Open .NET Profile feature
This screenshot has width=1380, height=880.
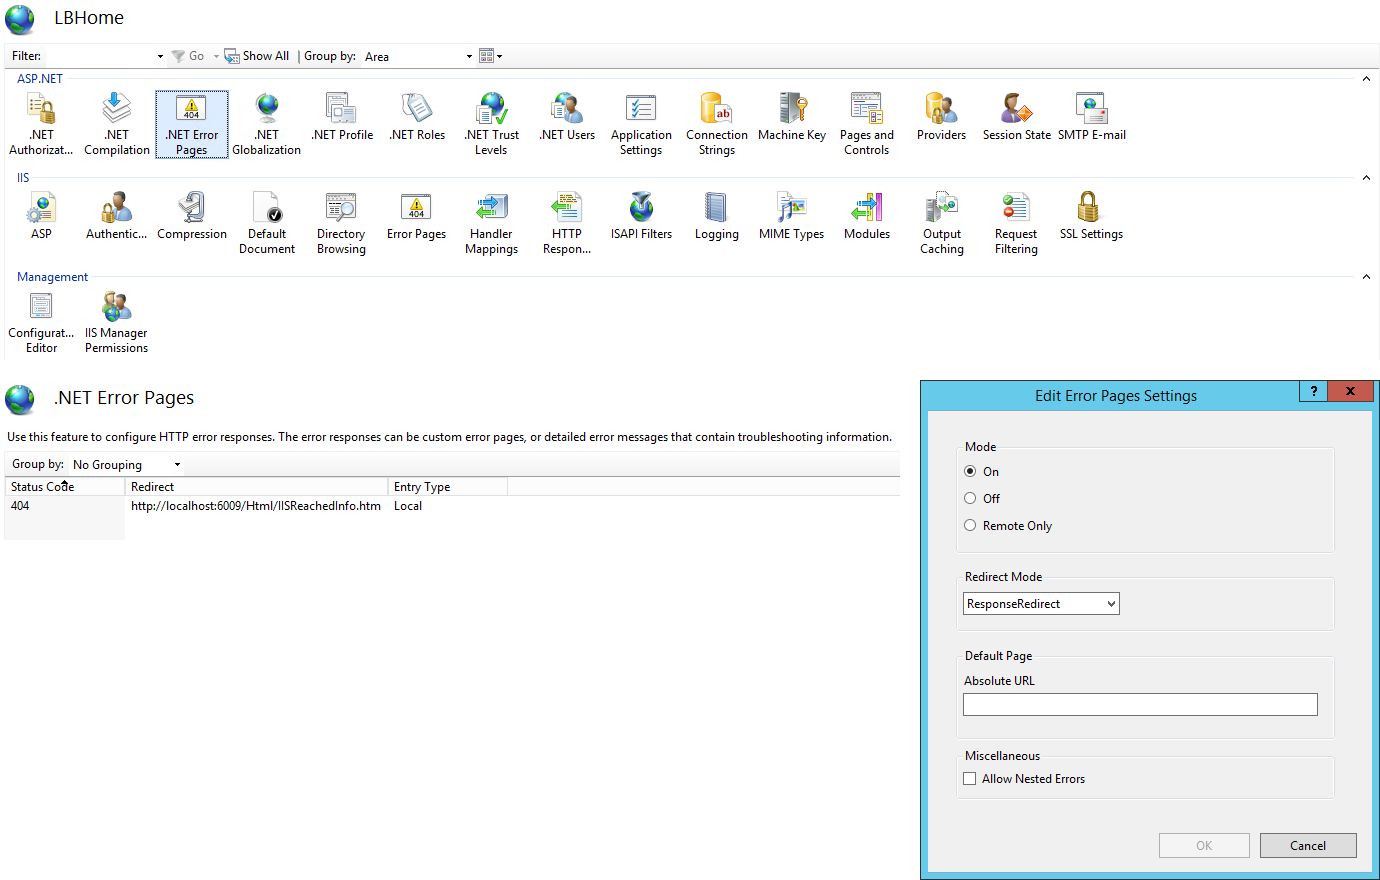tap(342, 118)
